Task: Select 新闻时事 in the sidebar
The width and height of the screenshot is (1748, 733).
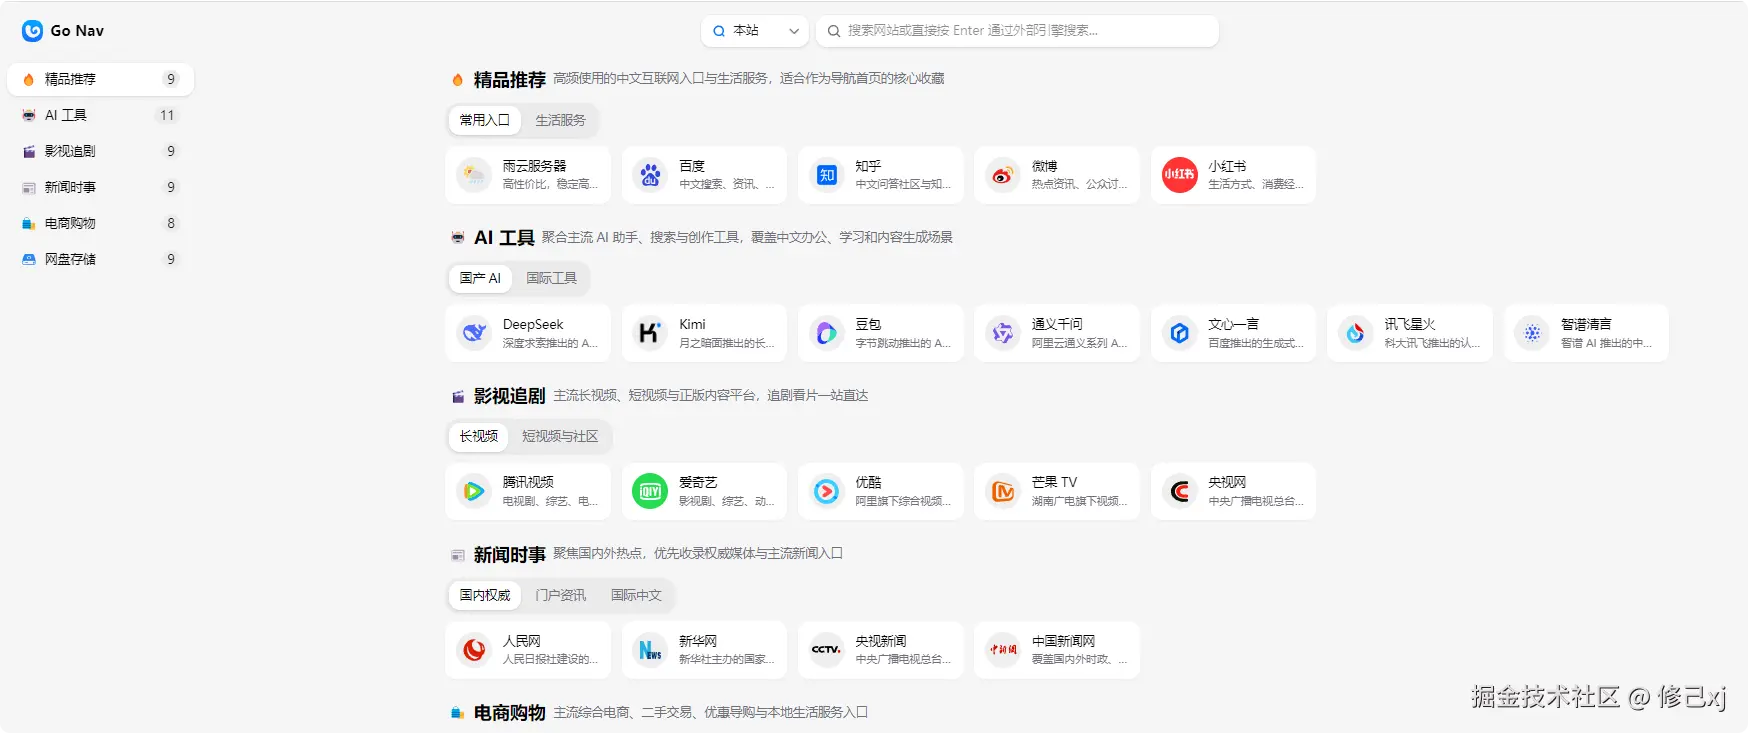Action: pos(100,187)
